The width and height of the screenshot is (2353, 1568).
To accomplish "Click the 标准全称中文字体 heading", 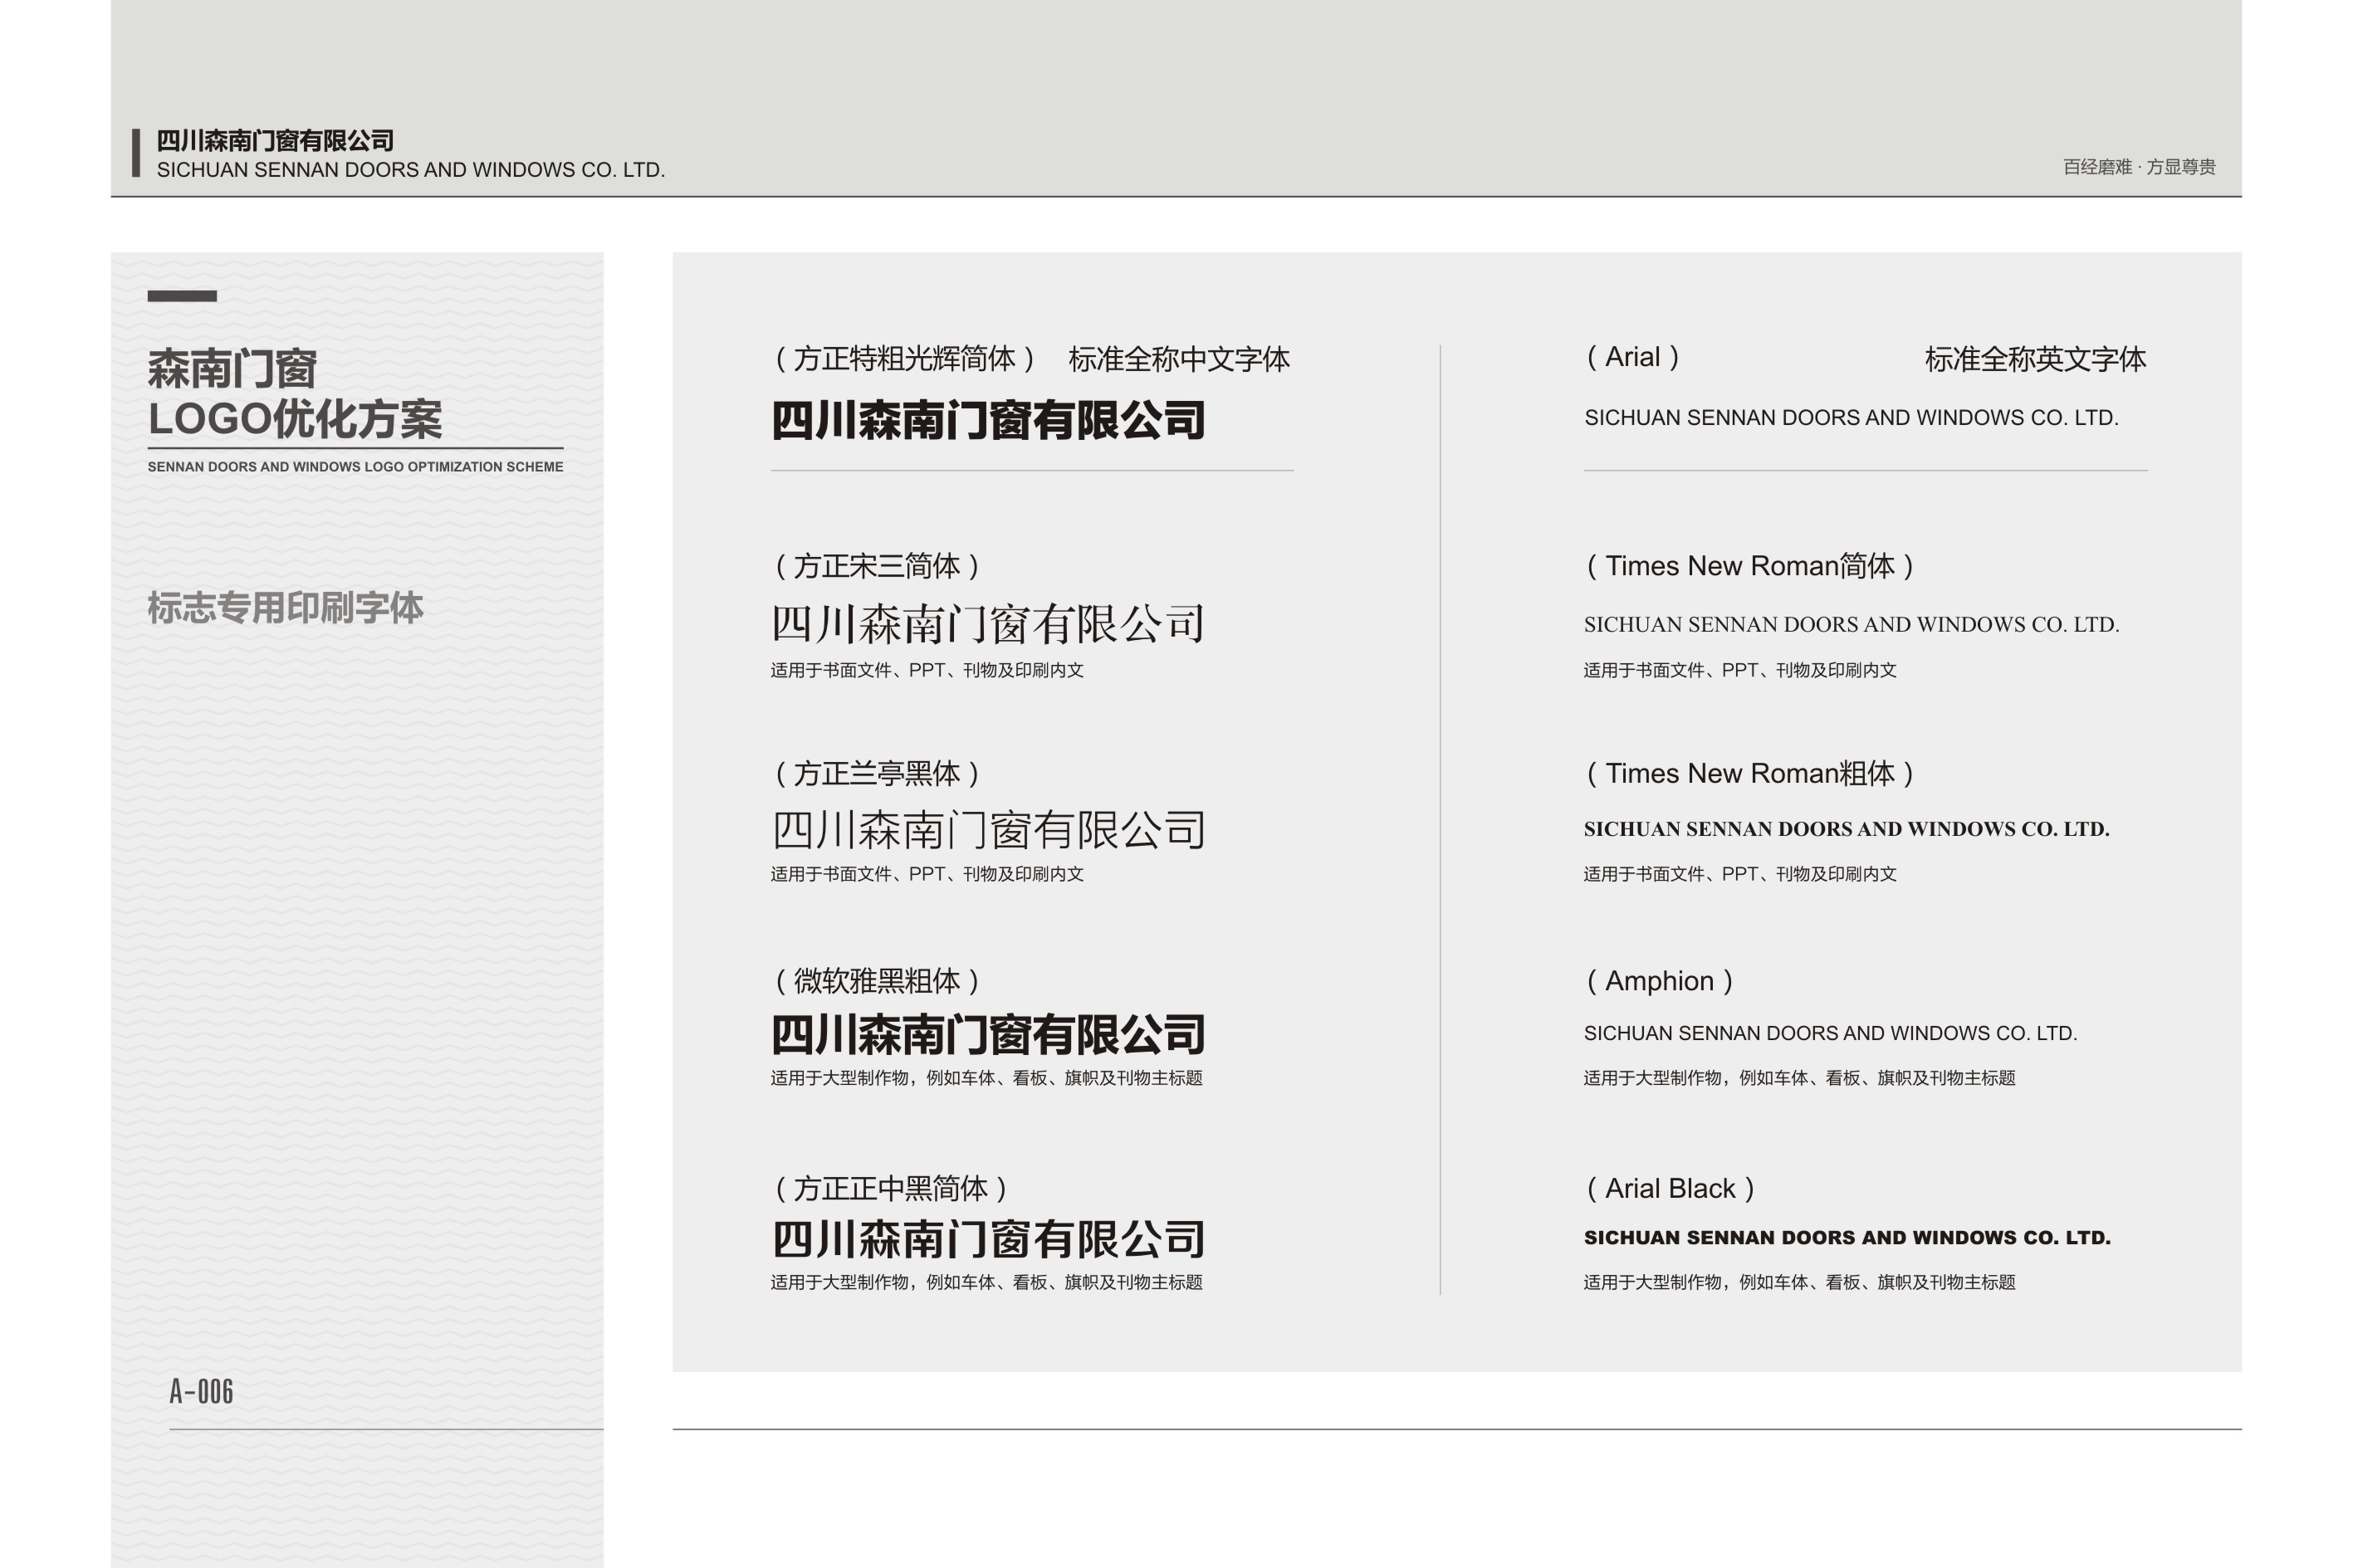I will [x=1179, y=359].
